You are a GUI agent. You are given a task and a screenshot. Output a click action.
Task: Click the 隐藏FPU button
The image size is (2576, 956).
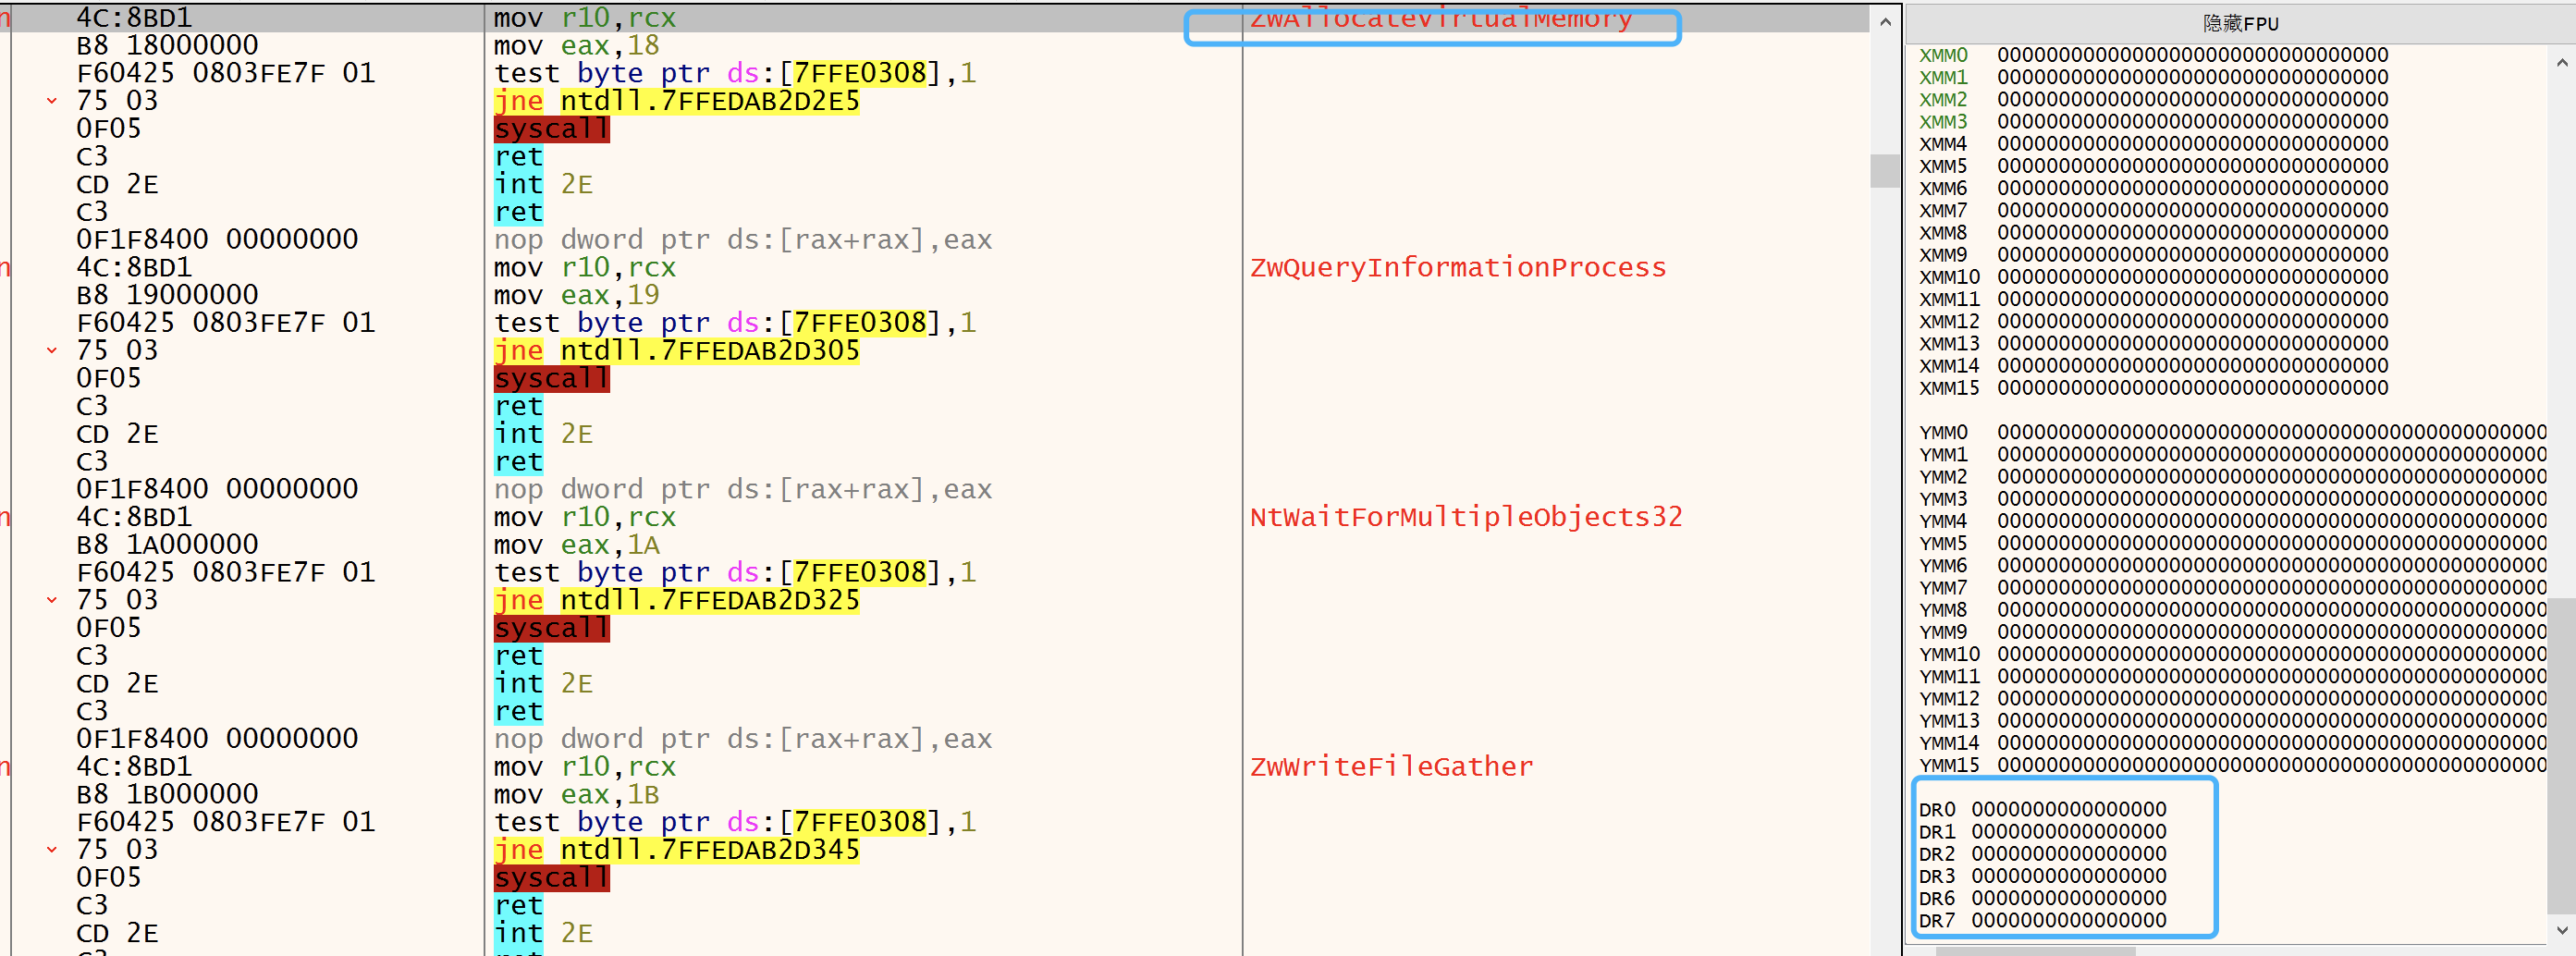coord(2240,23)
